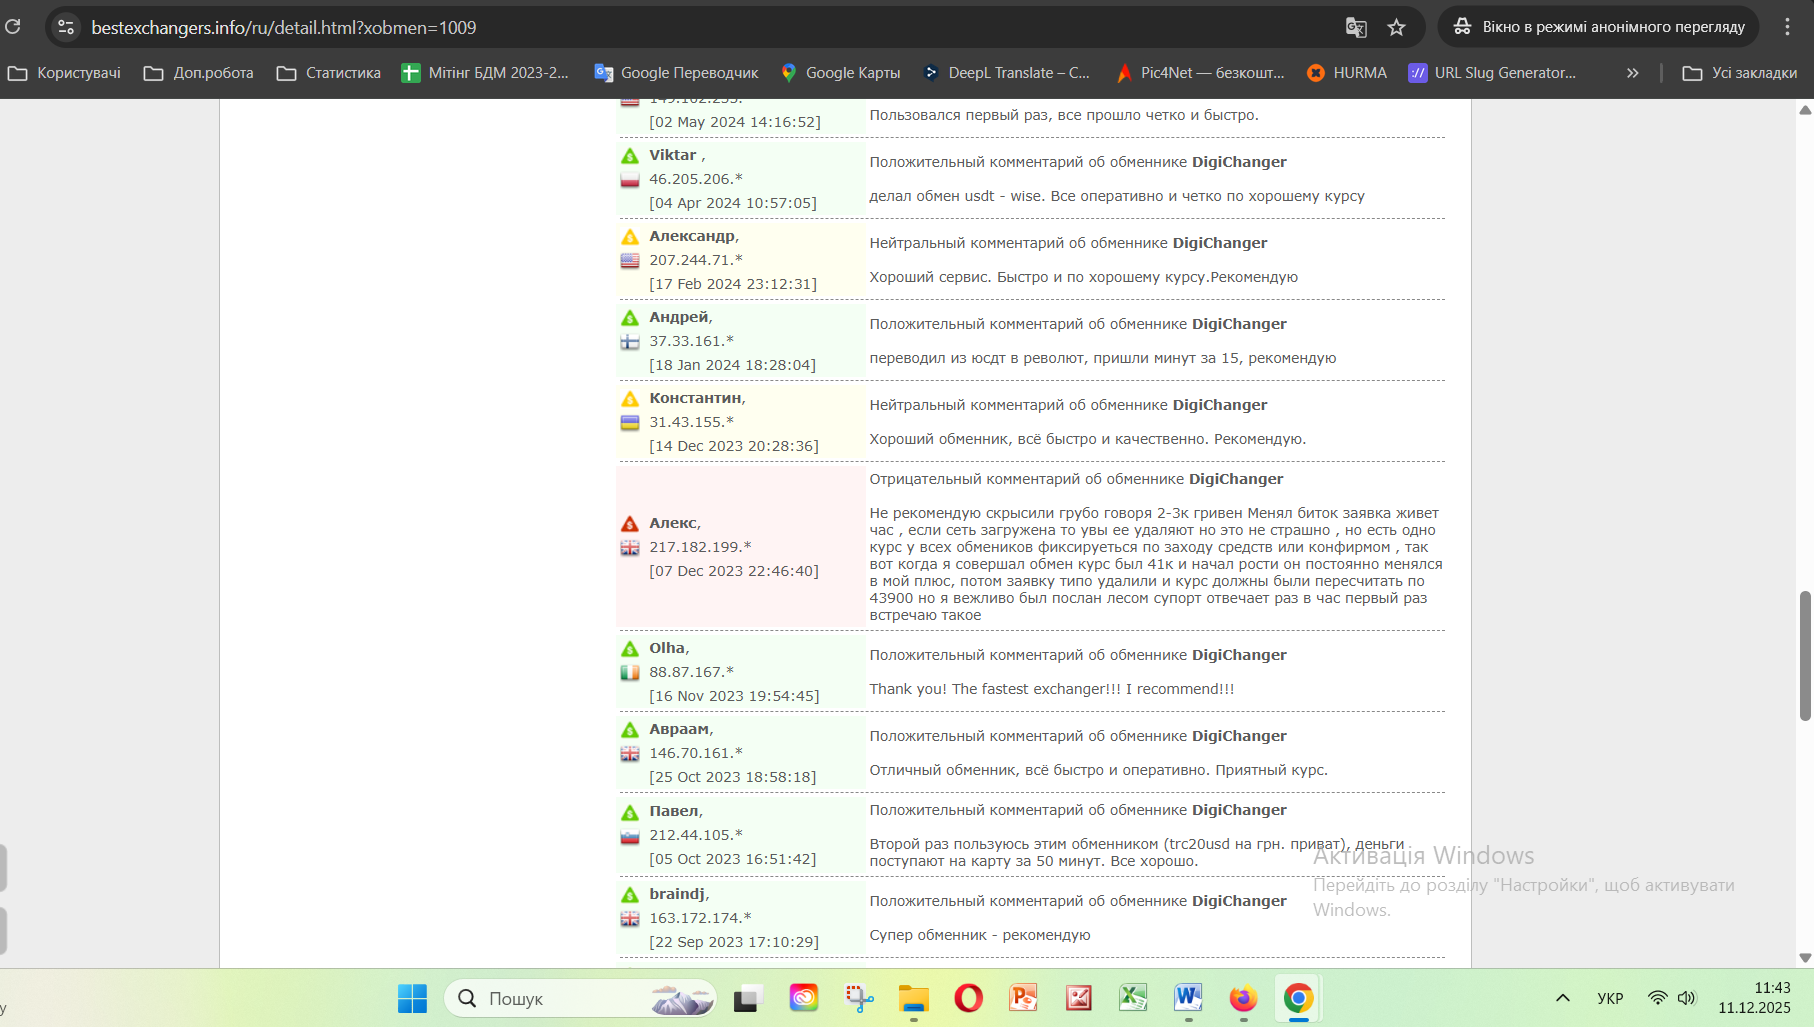Click the neutral review icon beside Александр
This screenshot has width=1814, height=1027.
pyautogui.click(x=630, y=237)
